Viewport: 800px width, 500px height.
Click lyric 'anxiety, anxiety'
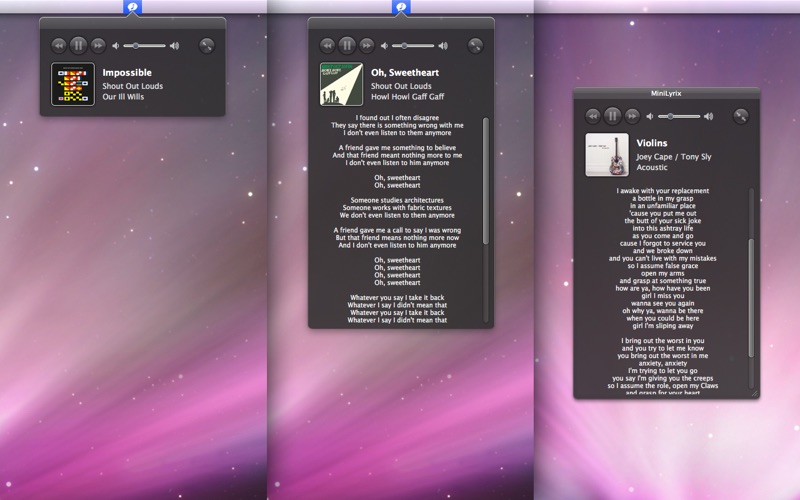[x=663, y=363]
